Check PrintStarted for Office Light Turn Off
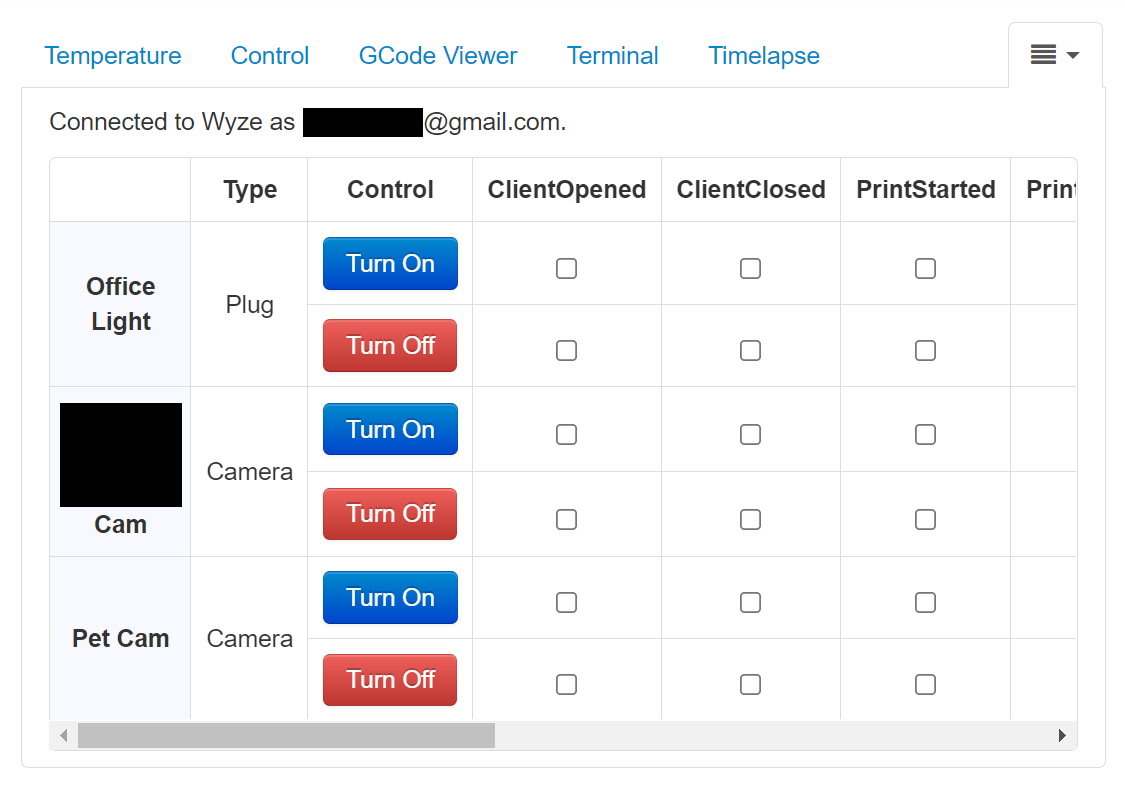 click(925, 350)
